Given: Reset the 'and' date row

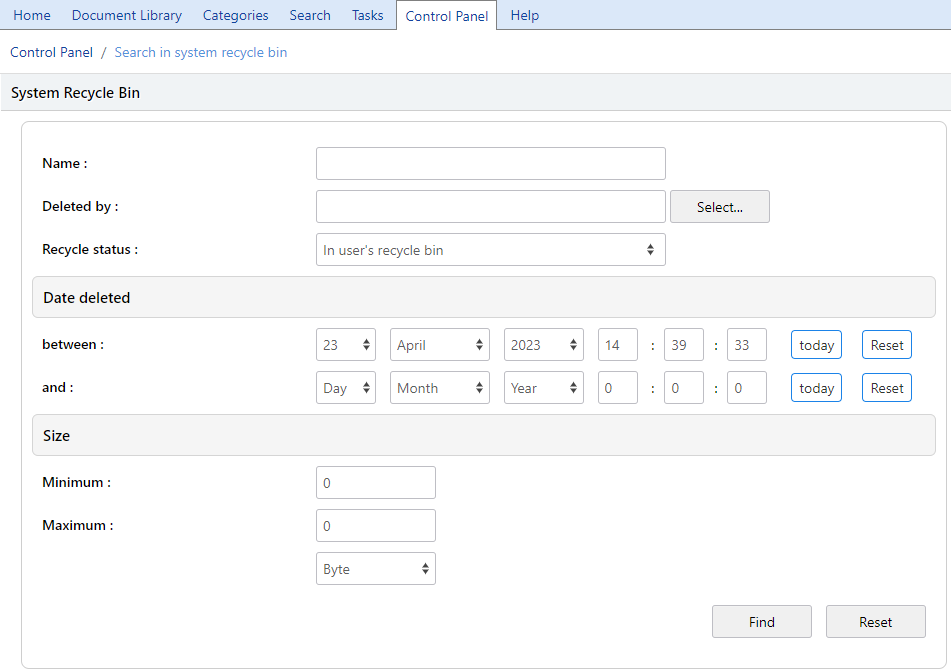Looking at the screenshot, I should (886, 388).
